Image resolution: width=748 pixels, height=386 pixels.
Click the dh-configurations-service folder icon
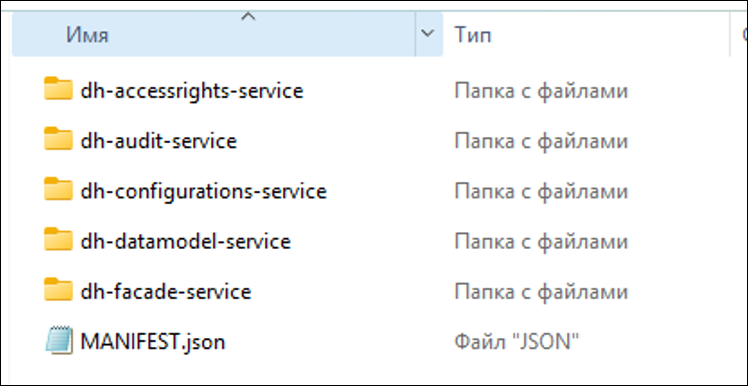pos(58,189)
